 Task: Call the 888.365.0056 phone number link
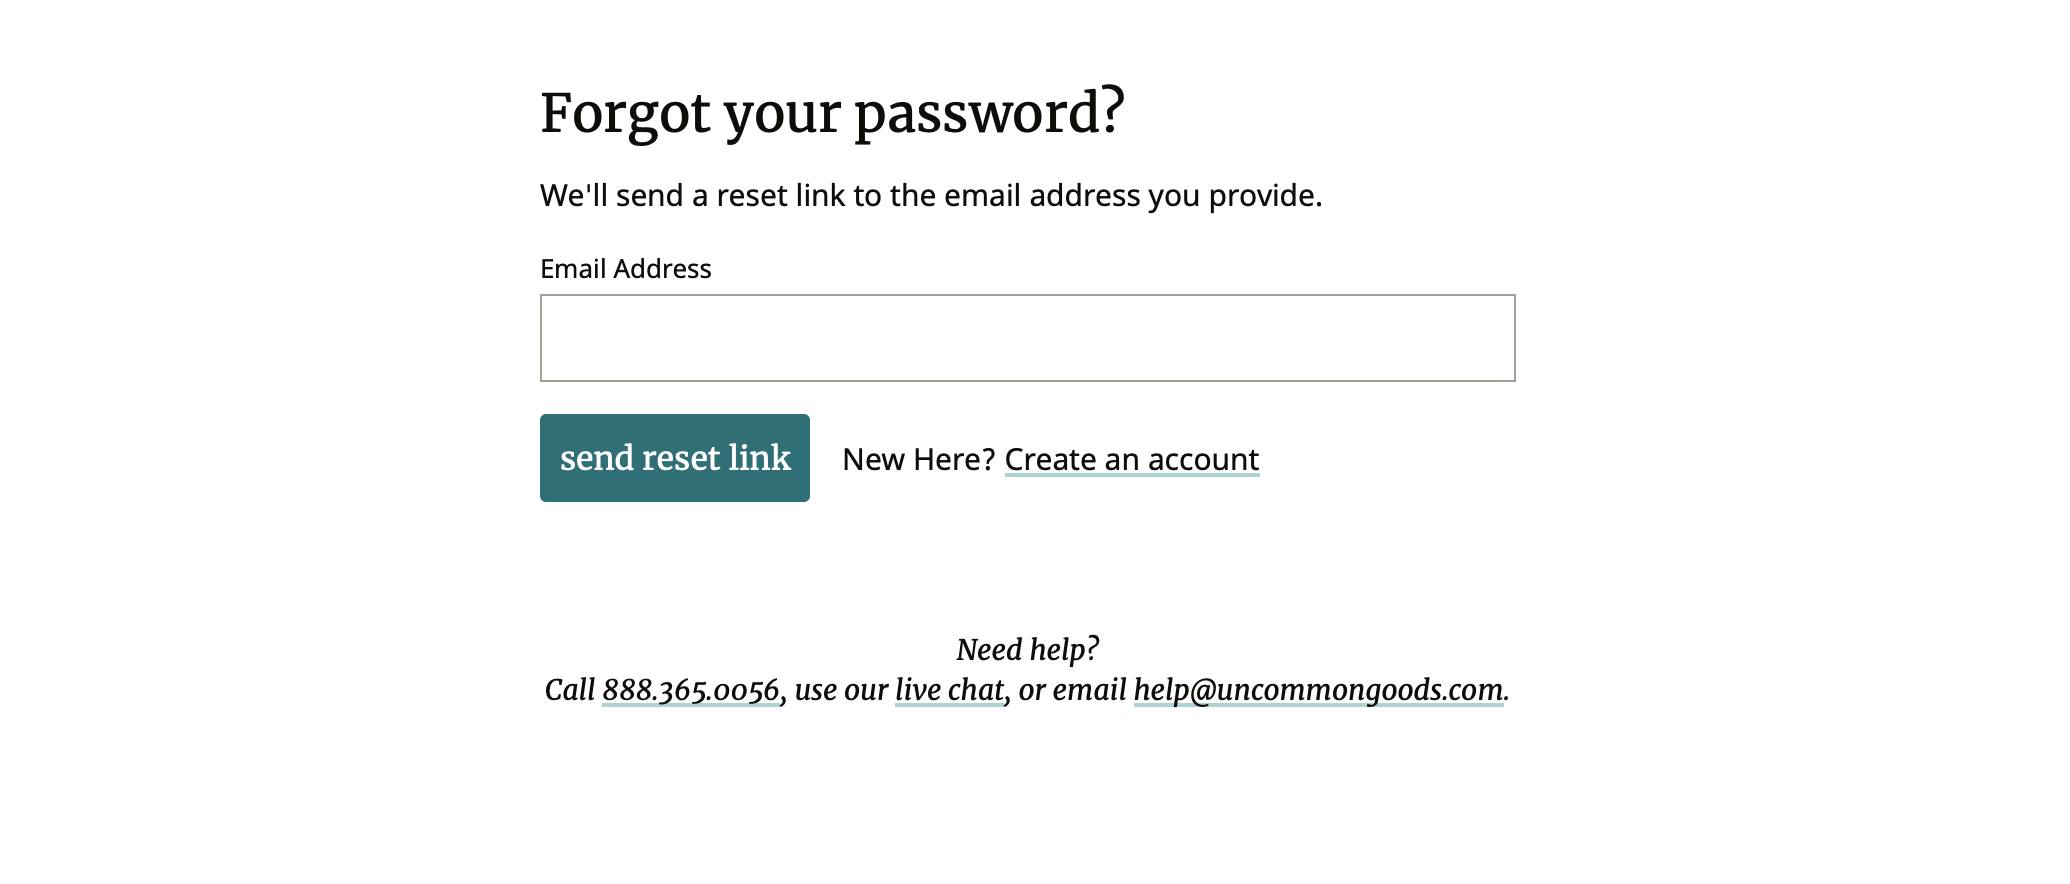pos(690,690)
